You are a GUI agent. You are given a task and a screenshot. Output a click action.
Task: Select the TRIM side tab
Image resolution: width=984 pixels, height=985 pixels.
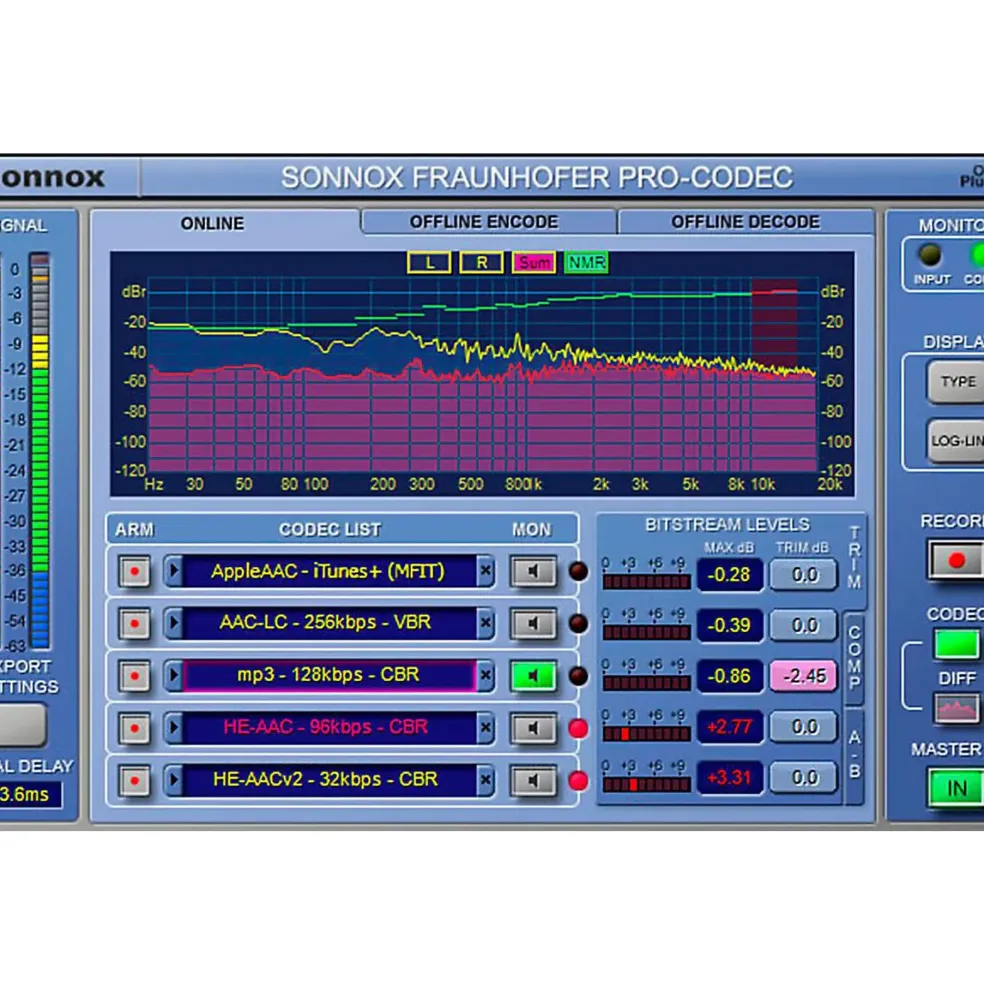(x=855, y=558)
